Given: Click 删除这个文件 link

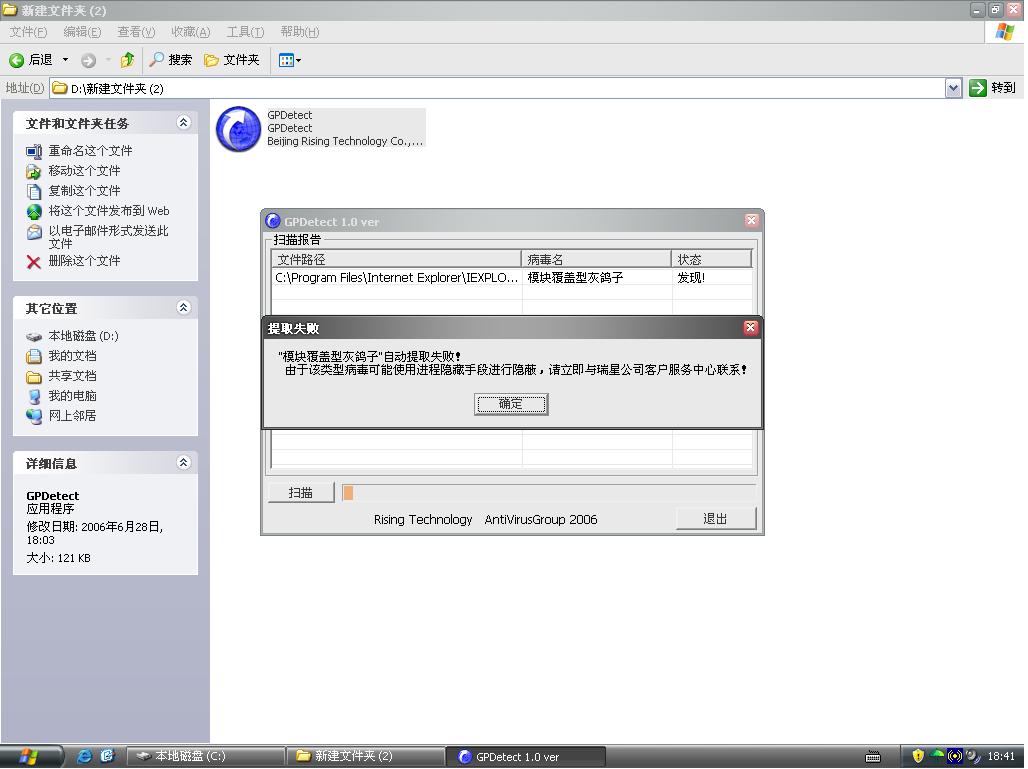Looking at the screenshot, I should point(85,261).
